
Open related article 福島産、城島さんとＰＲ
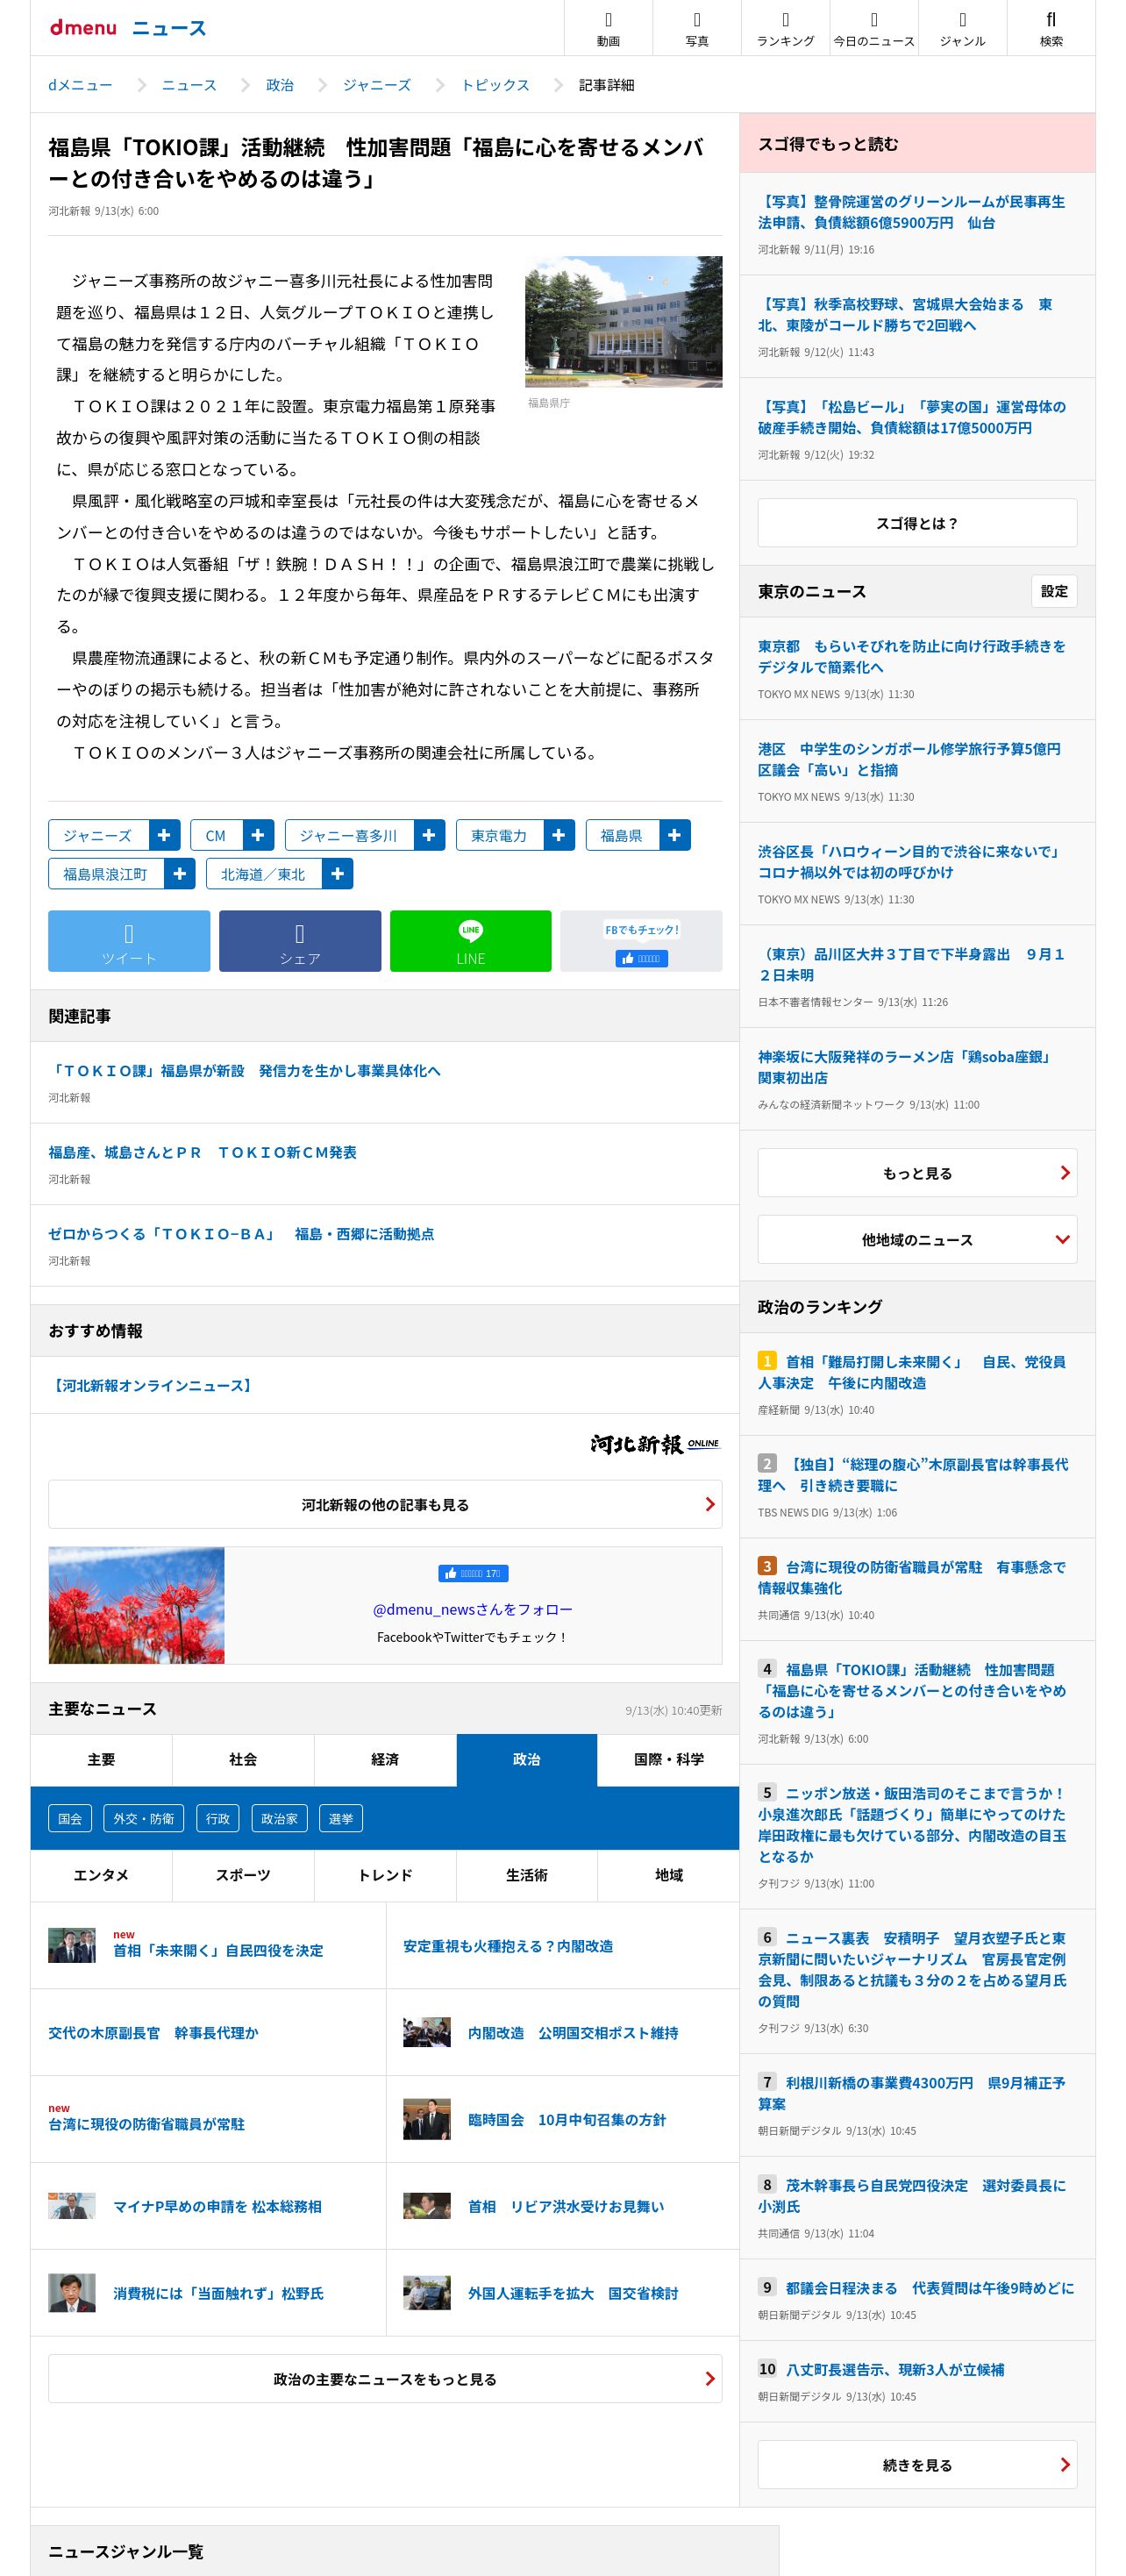point(203,1152)
